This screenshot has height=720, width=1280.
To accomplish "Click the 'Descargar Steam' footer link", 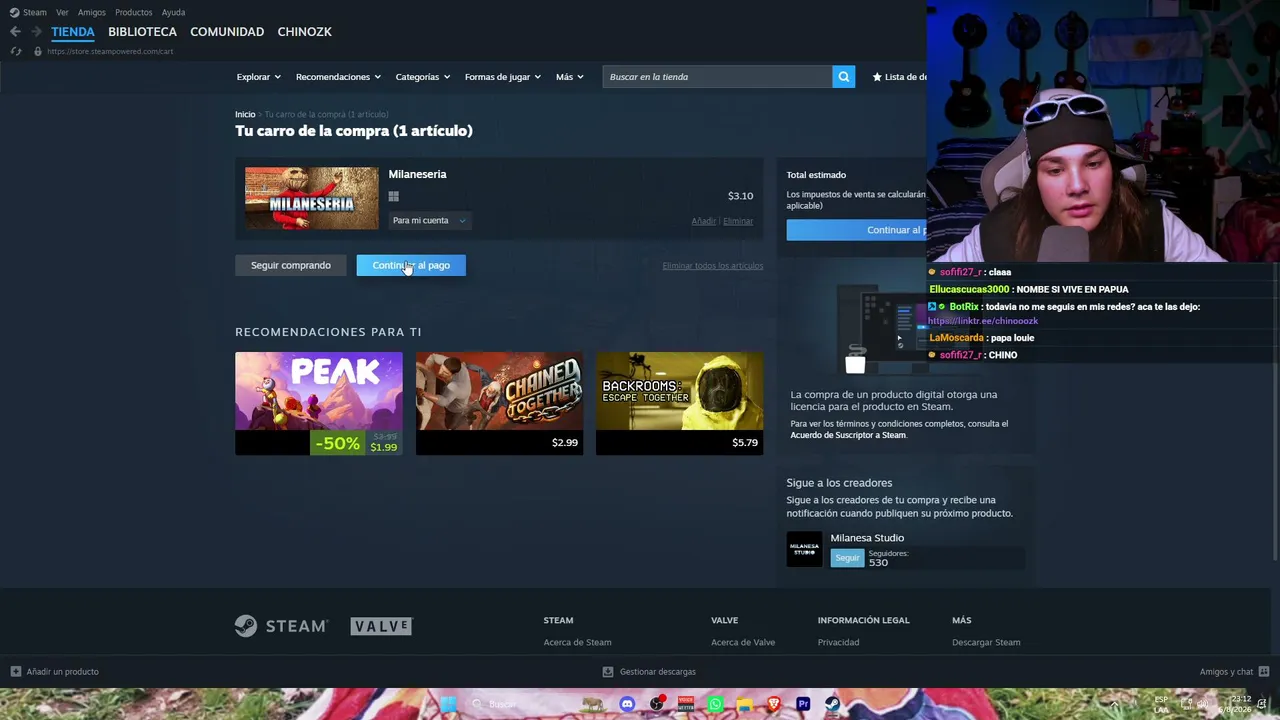I will point(986,642).
